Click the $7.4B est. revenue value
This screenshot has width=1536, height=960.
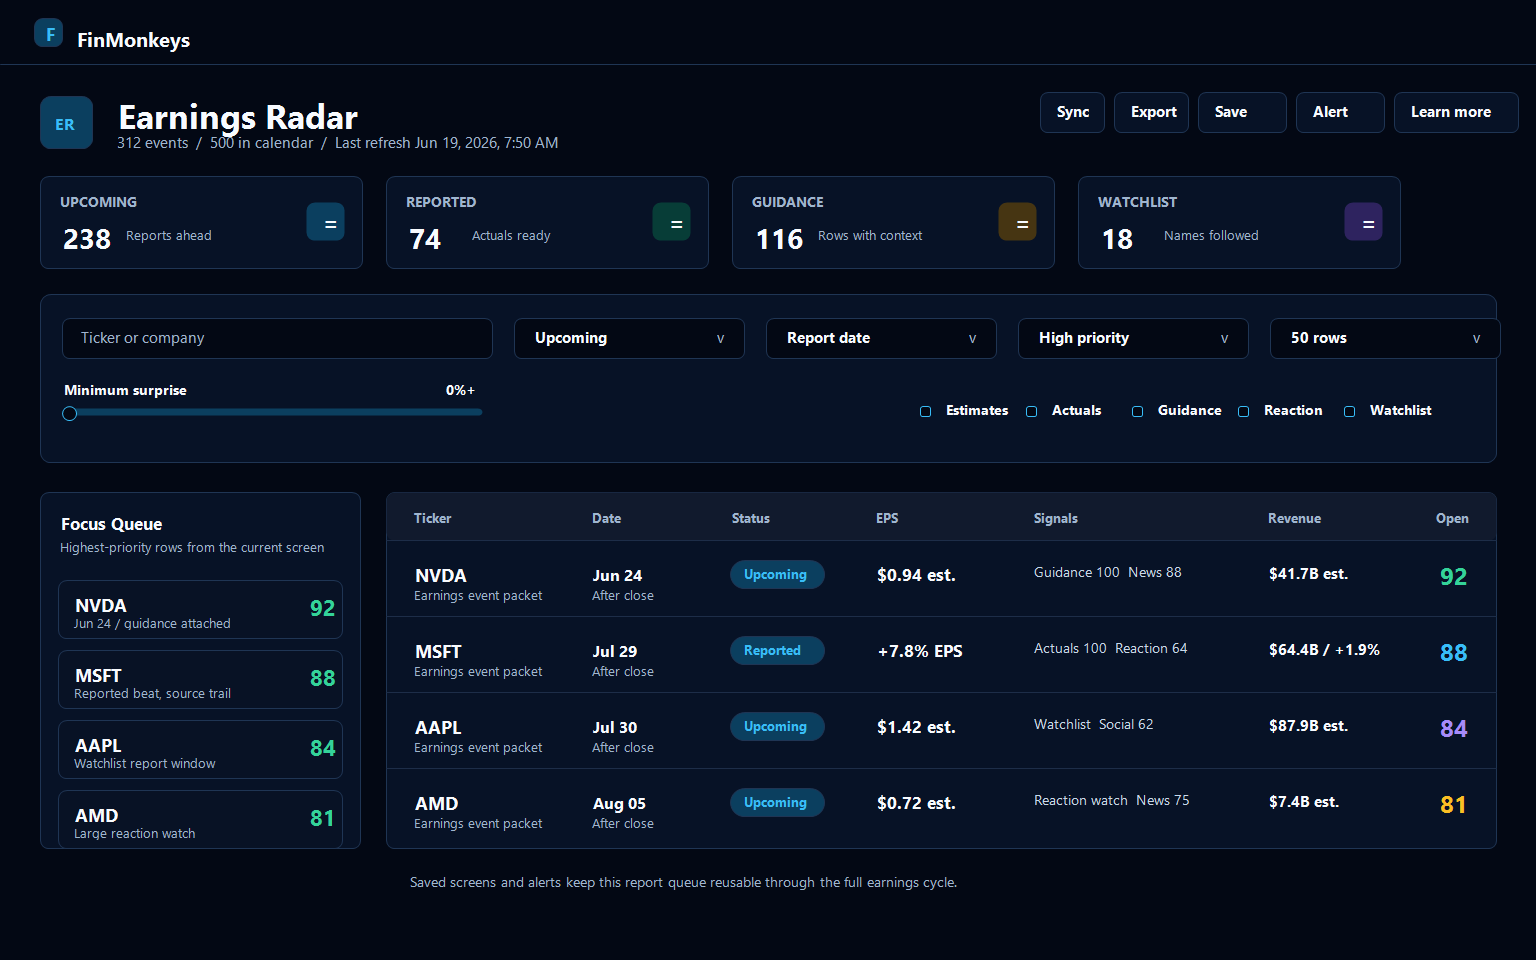1304,802
